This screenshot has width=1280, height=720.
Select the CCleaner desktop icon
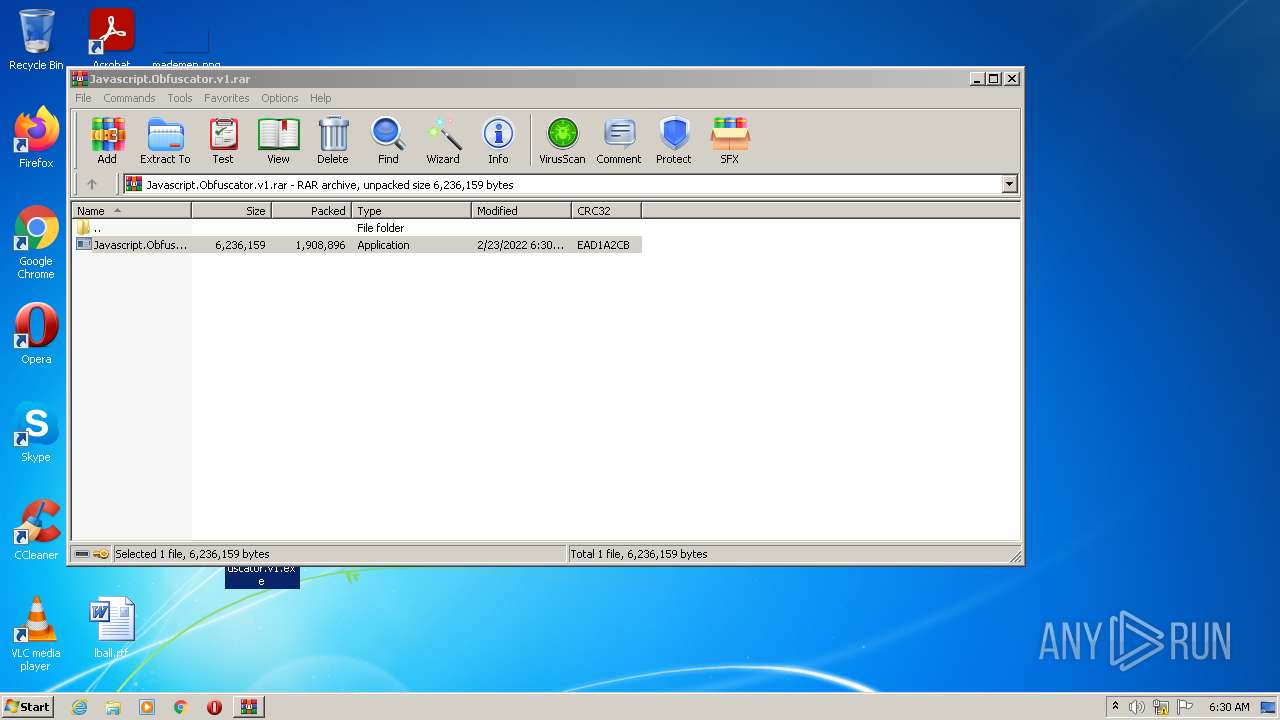click(x=36, y=530)
